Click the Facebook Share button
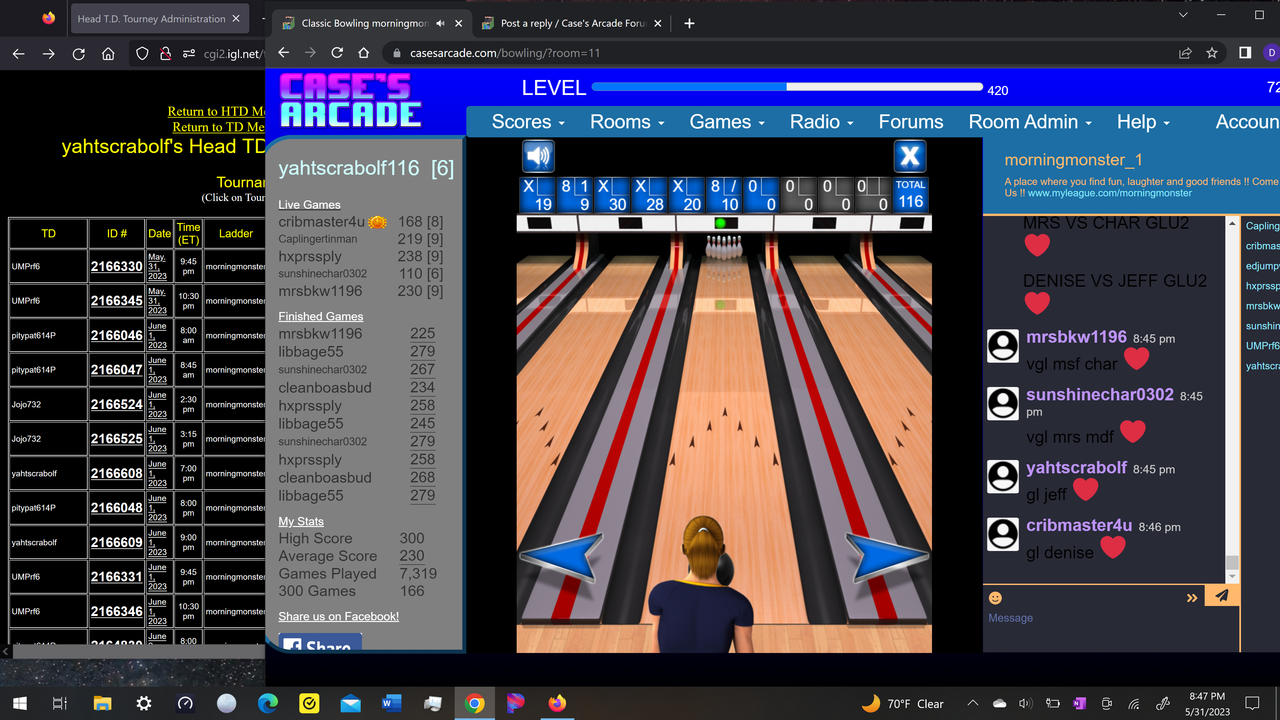 (x=320, y=643)
